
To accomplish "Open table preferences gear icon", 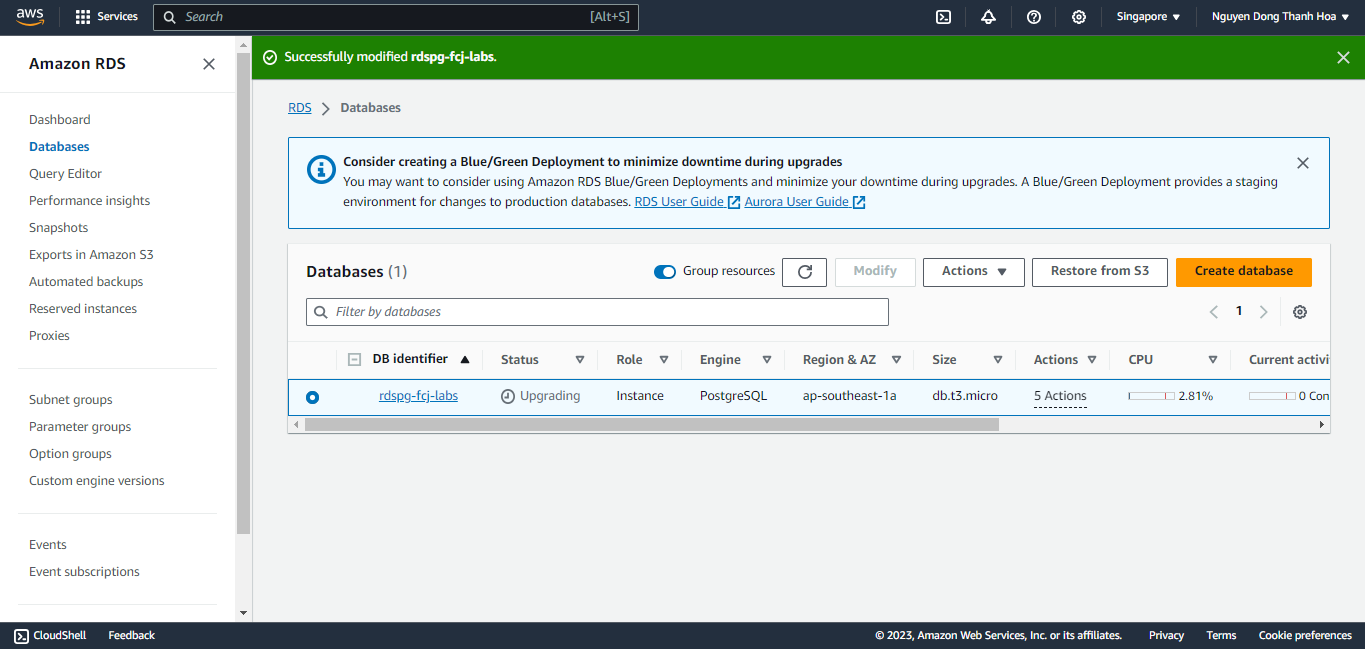I will pyautogui.click(x=1300, y=312).
